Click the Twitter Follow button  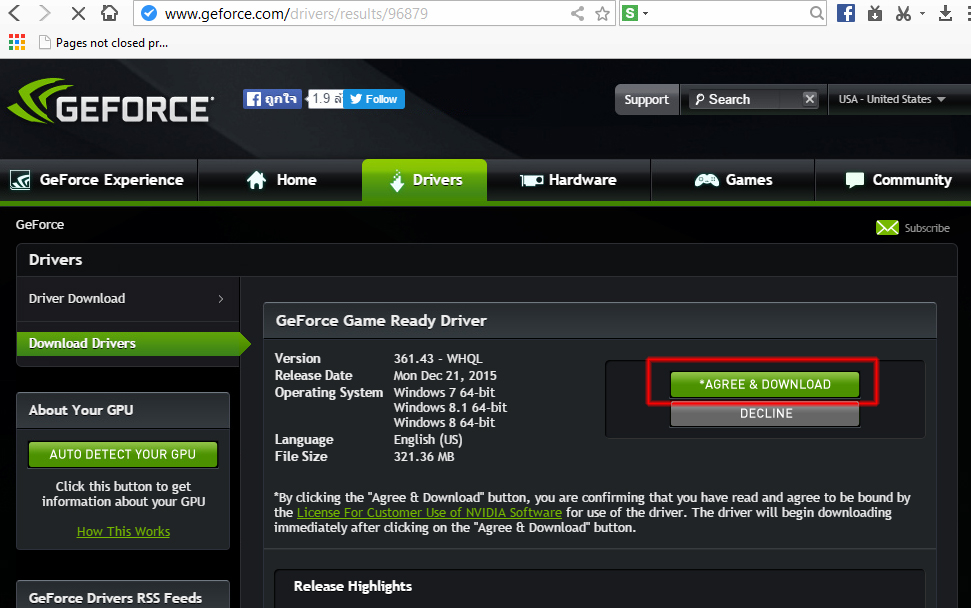point(374,99)
